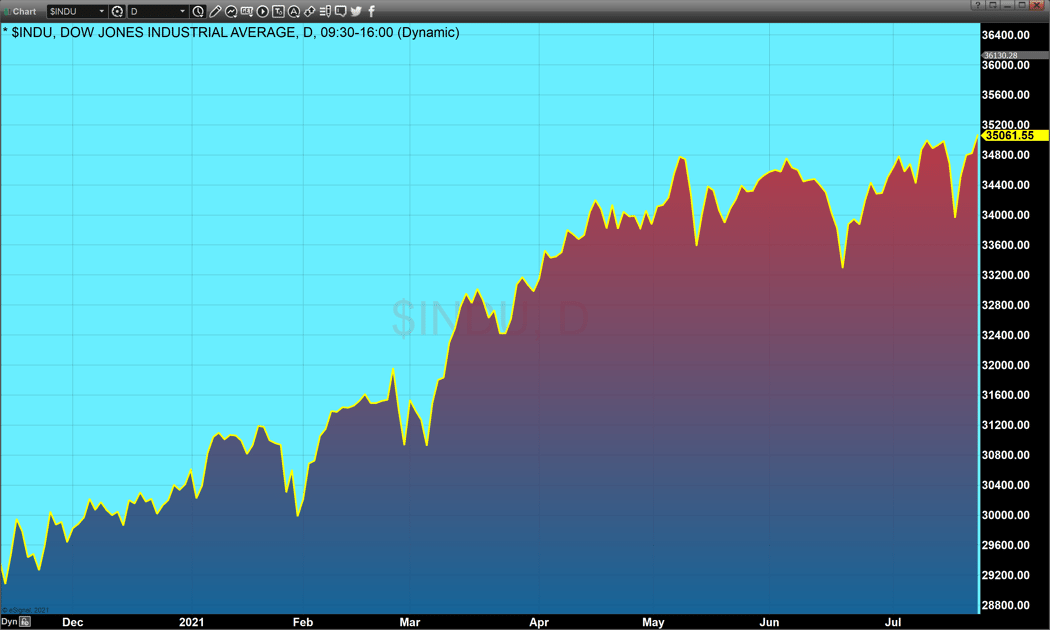Click the 30000.00 price axis label

pyautogui.click(x=1005, y=516)
